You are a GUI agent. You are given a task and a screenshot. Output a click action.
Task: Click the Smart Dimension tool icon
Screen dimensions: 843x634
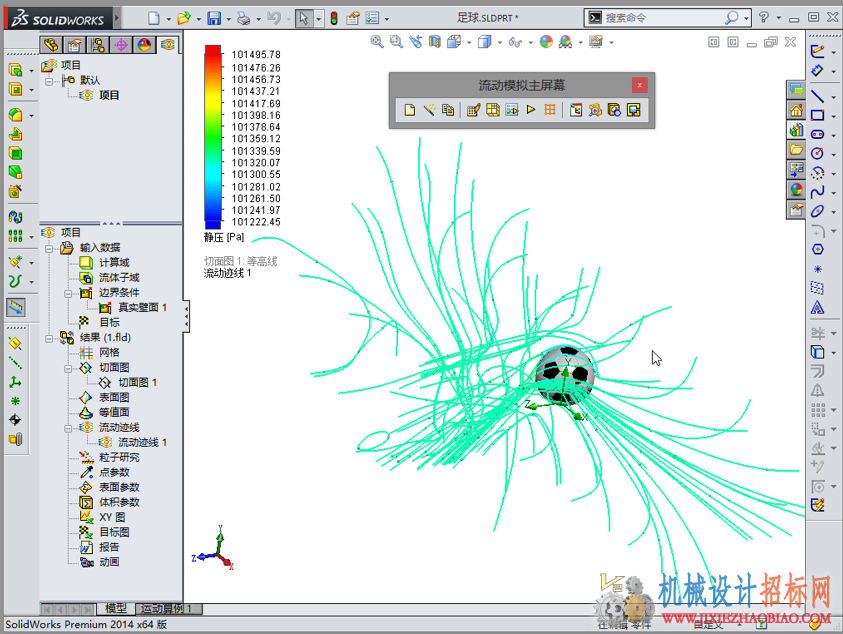pyautogui.click(x=817, y=71)
